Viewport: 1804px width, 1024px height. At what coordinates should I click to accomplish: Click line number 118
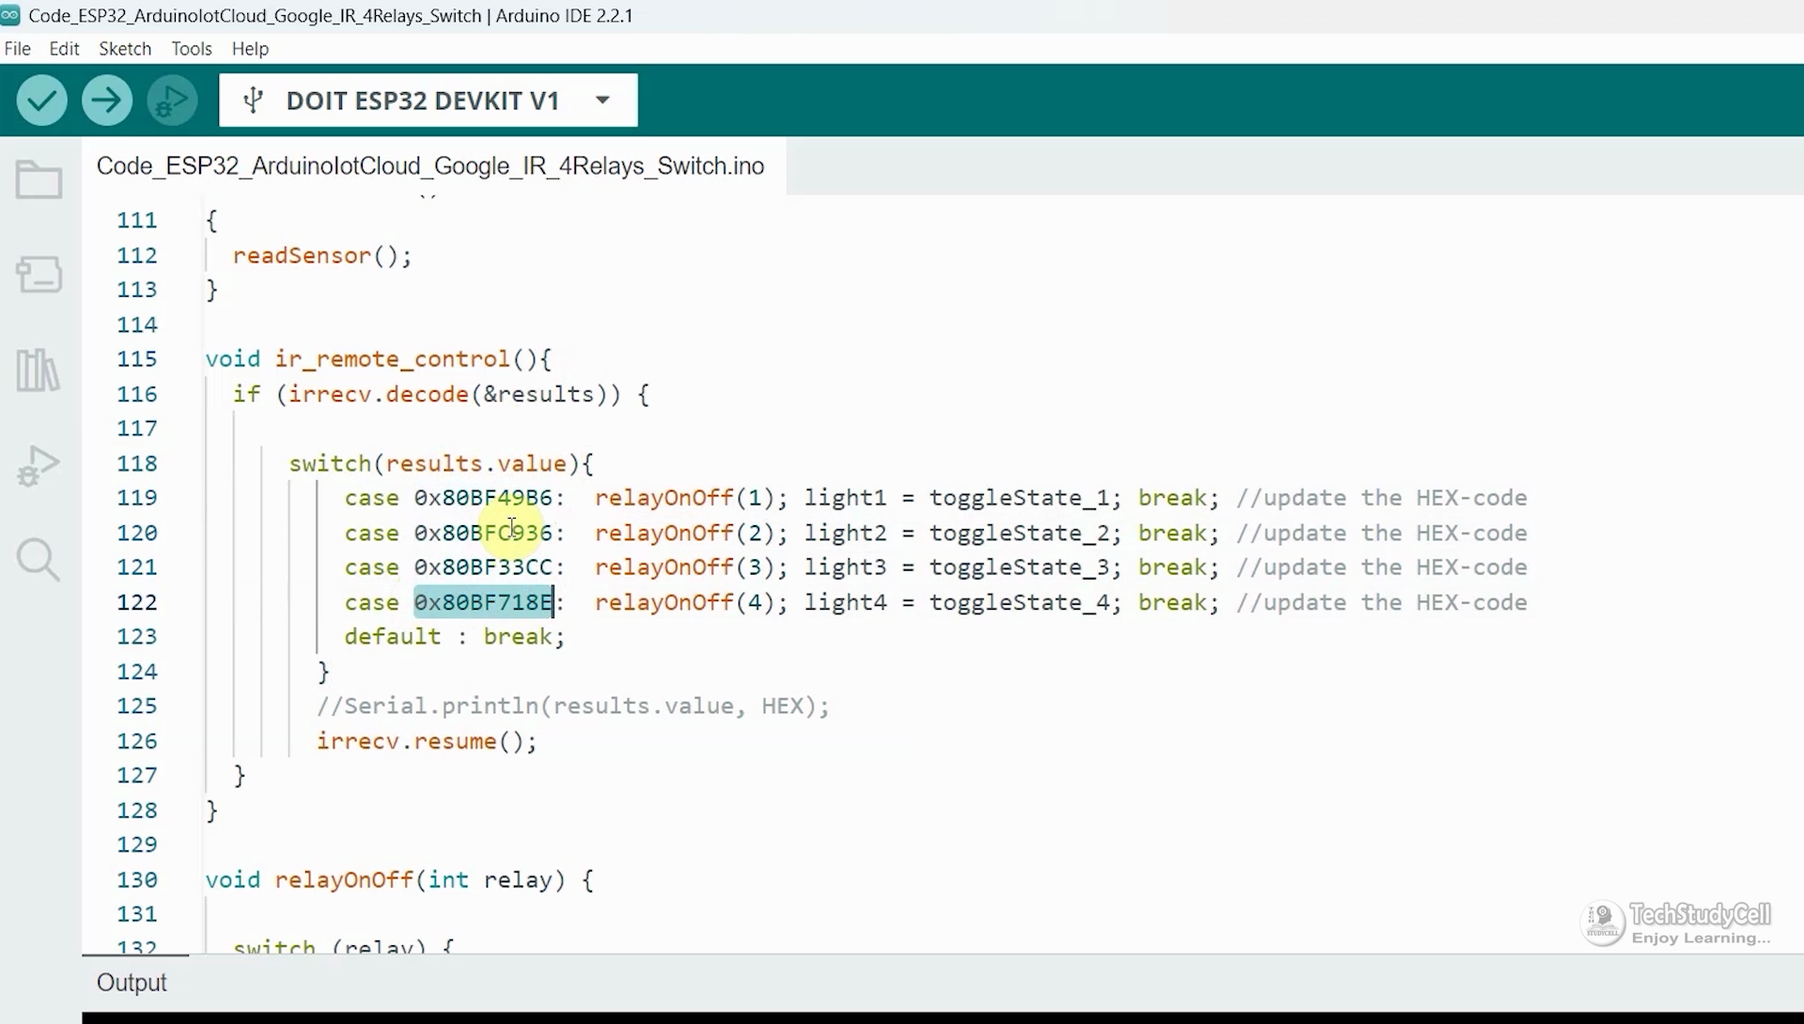coord(137,463)
